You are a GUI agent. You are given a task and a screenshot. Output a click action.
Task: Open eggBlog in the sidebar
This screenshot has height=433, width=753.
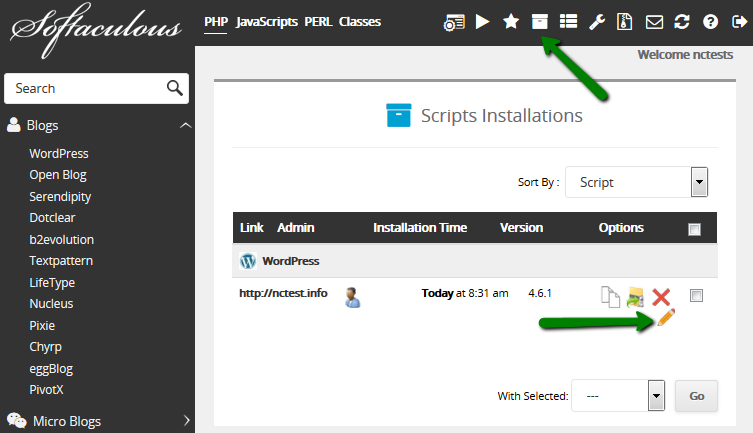point(51,369)
